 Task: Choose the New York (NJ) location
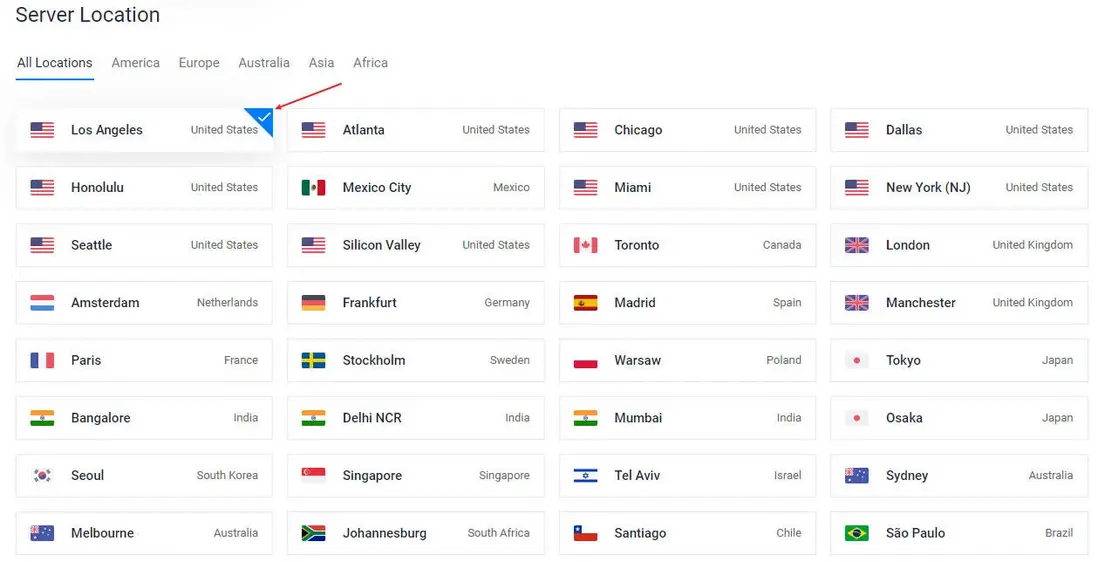click(x=958, y=188)
